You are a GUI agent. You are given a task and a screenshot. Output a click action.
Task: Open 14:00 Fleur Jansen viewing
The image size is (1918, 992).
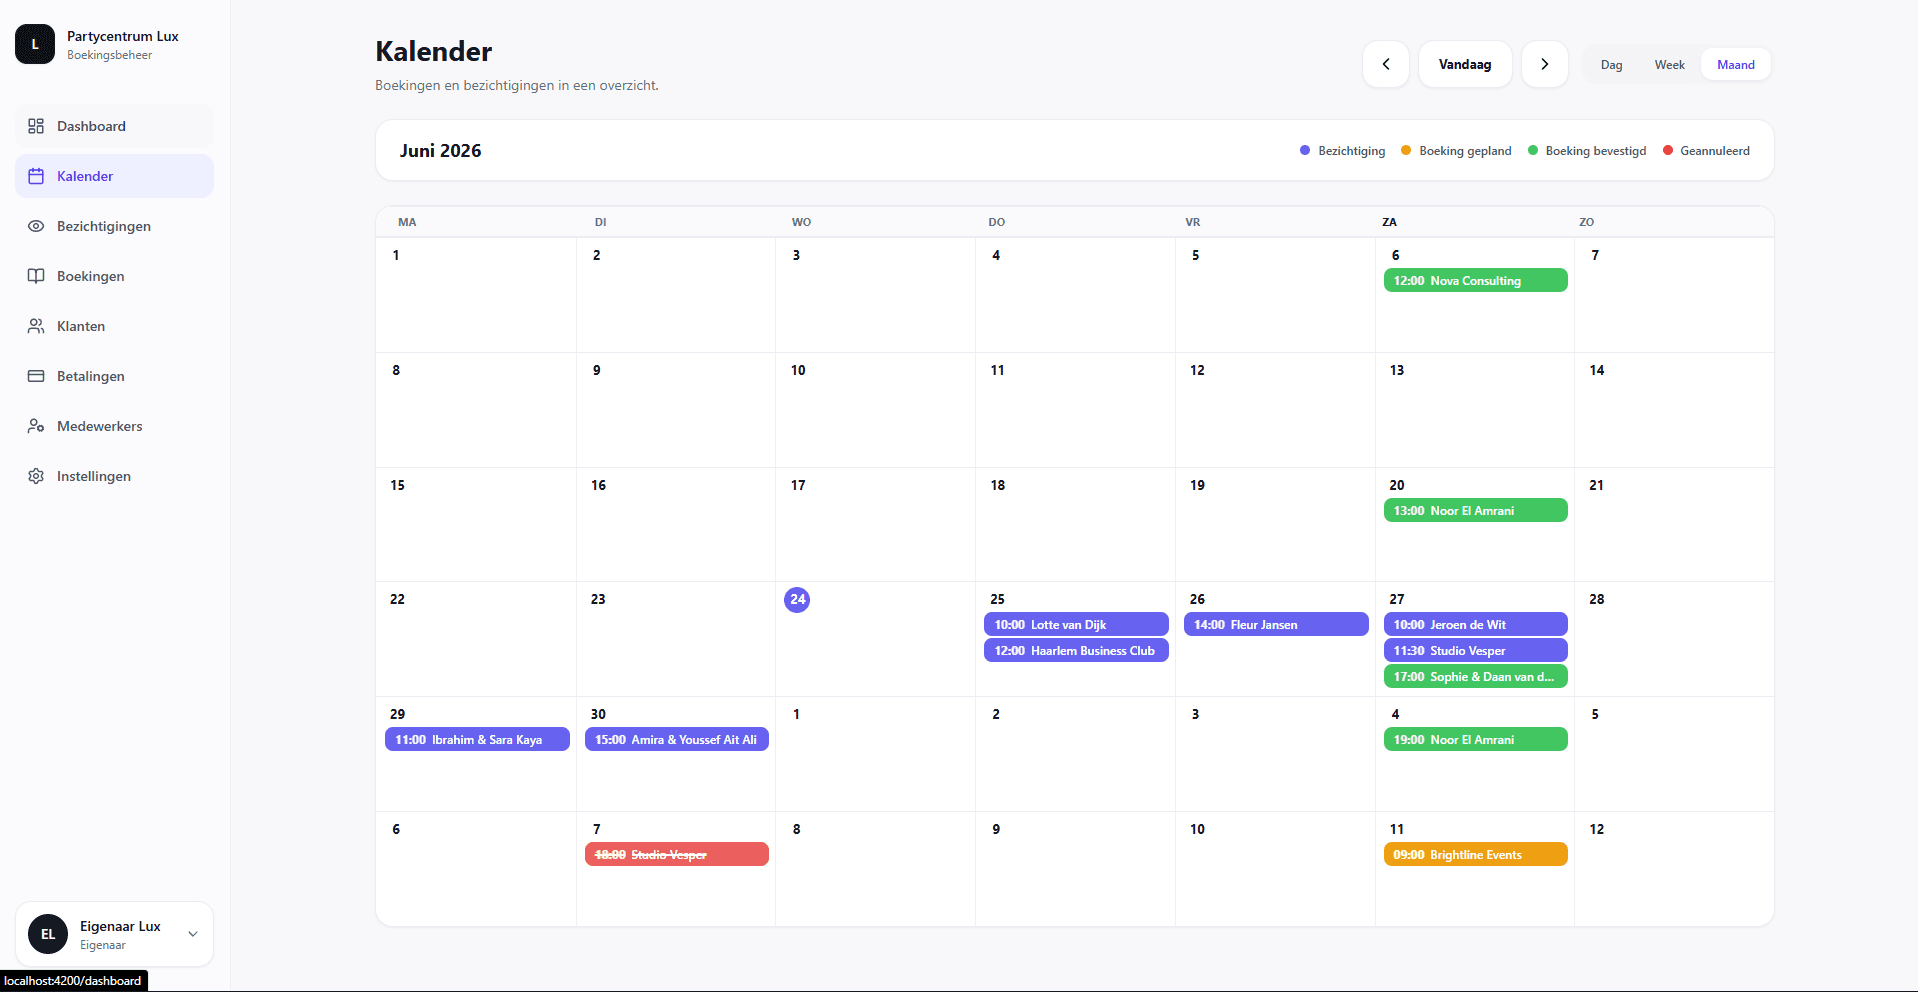click(1276, 624)
